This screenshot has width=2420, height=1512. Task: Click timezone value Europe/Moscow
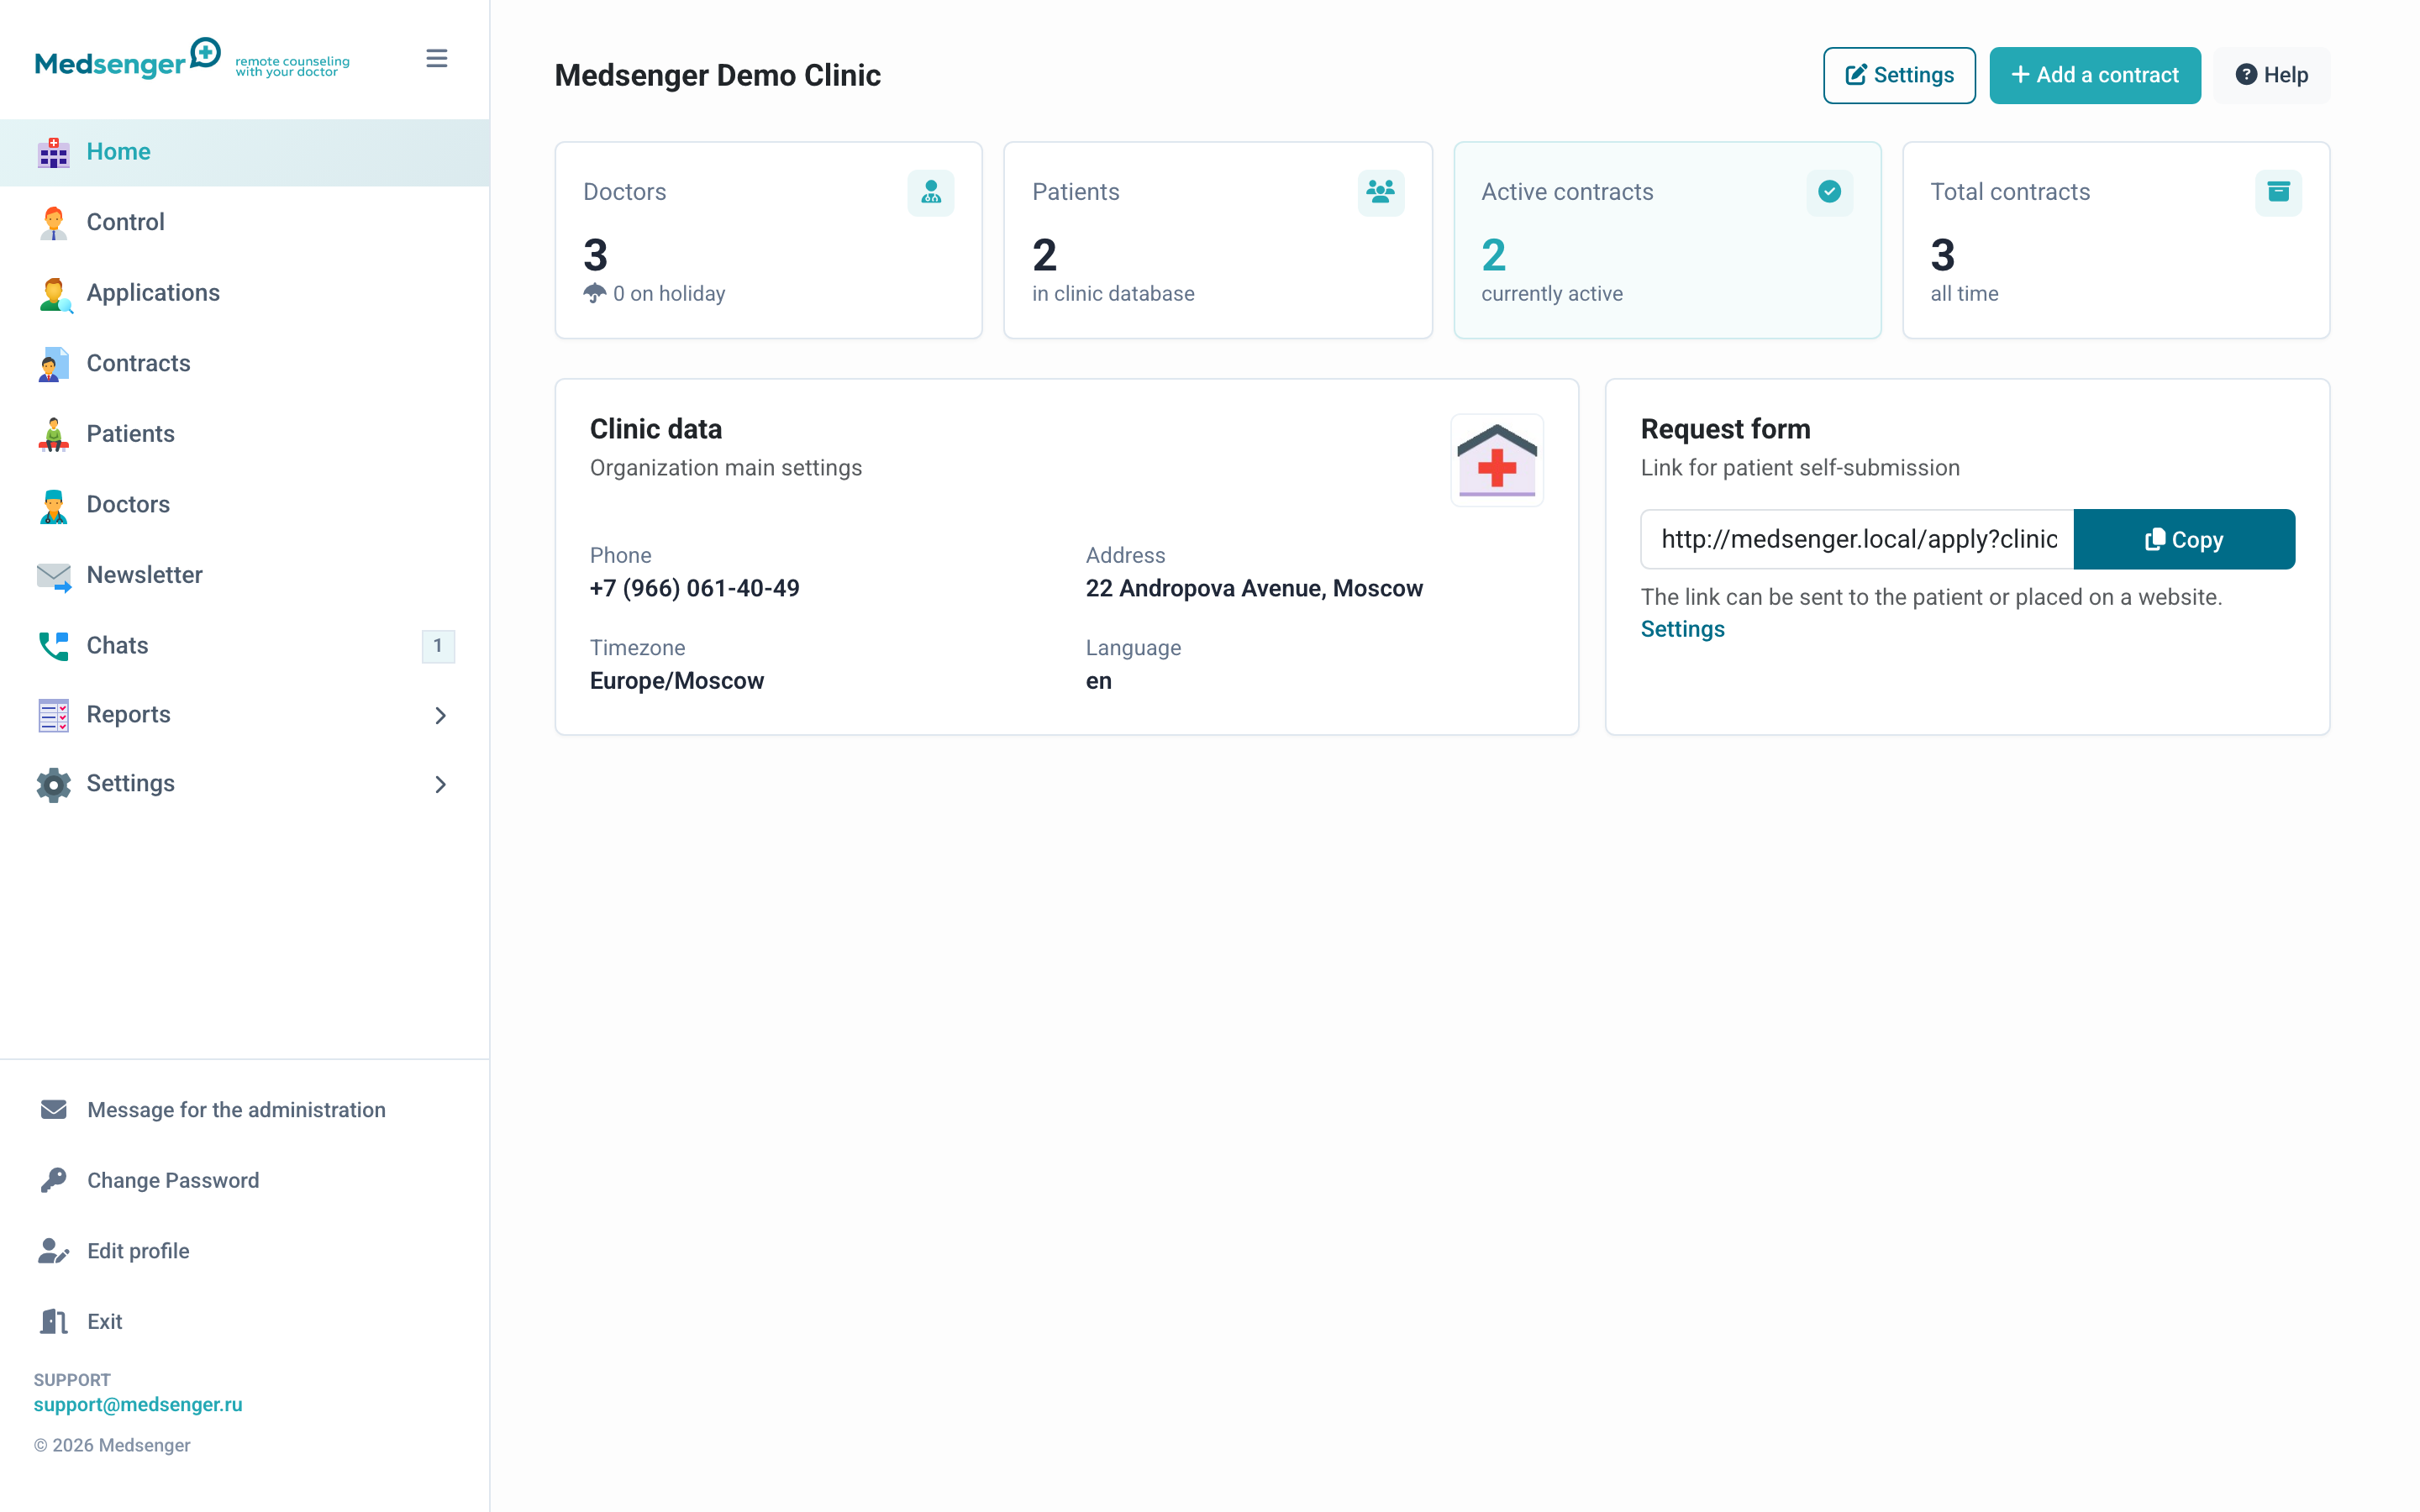(x=676, y=681)
